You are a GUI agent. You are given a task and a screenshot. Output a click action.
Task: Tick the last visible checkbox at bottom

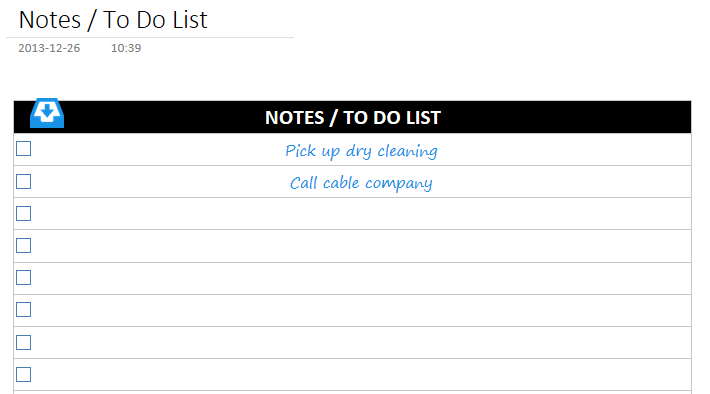click(x=24, y=375)
